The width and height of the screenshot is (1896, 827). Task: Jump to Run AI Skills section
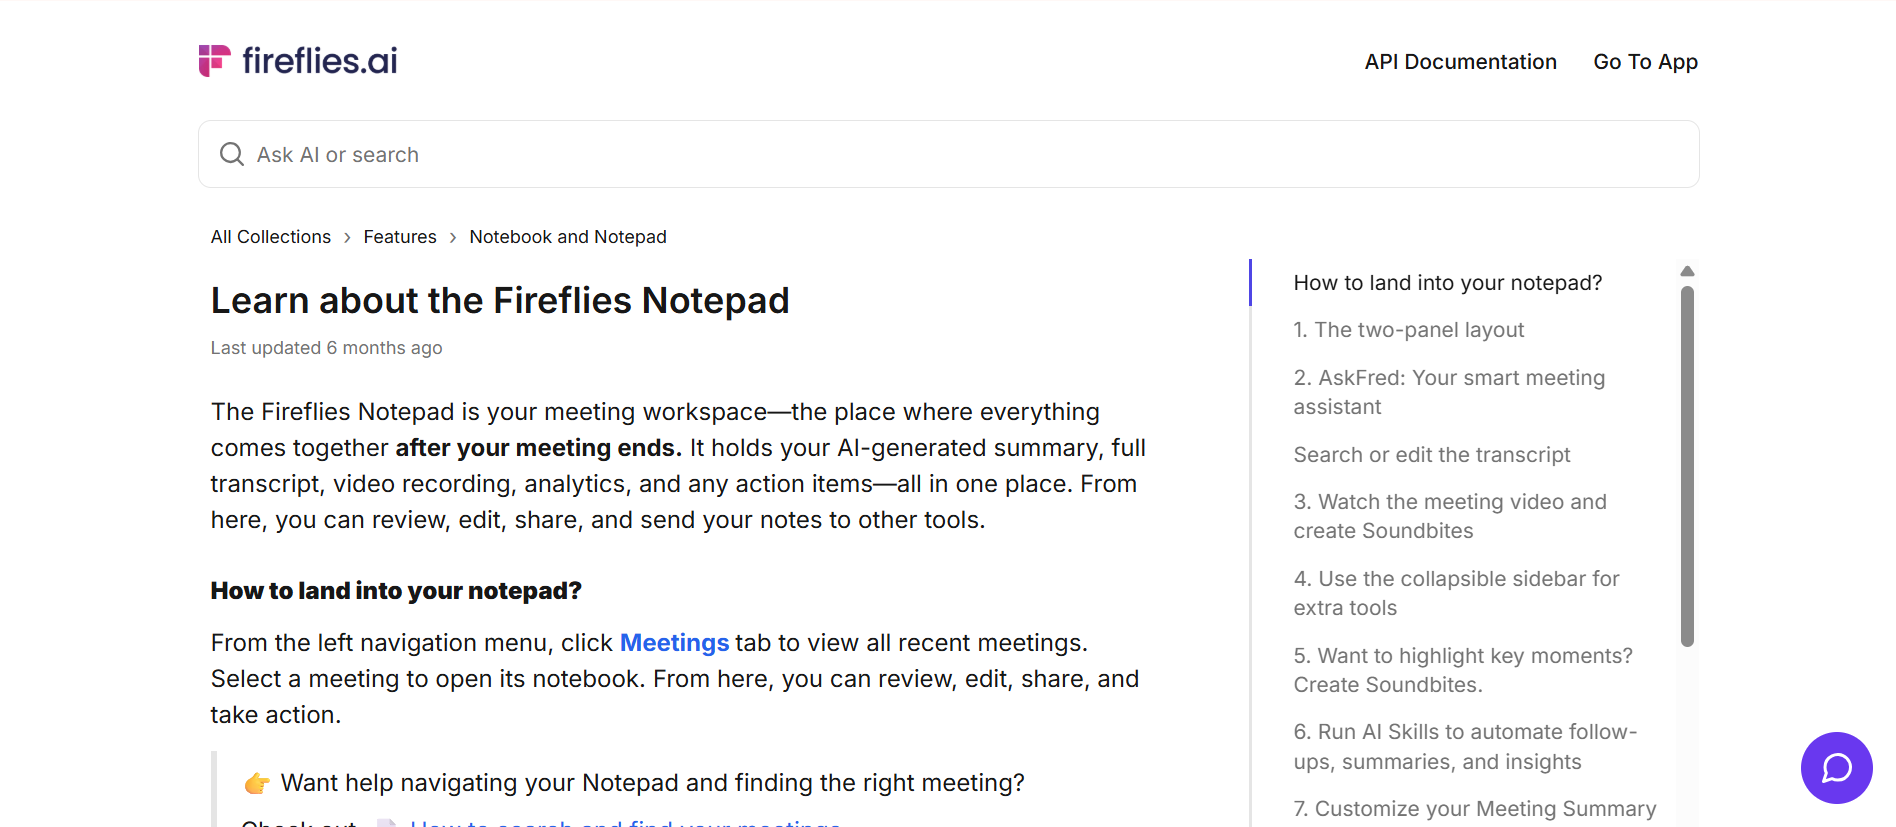click(1465, 747)
